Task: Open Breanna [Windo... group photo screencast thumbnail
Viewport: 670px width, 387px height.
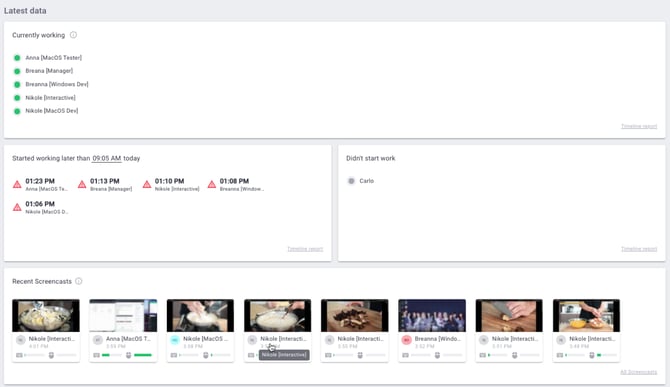Action: coord(432,316)
